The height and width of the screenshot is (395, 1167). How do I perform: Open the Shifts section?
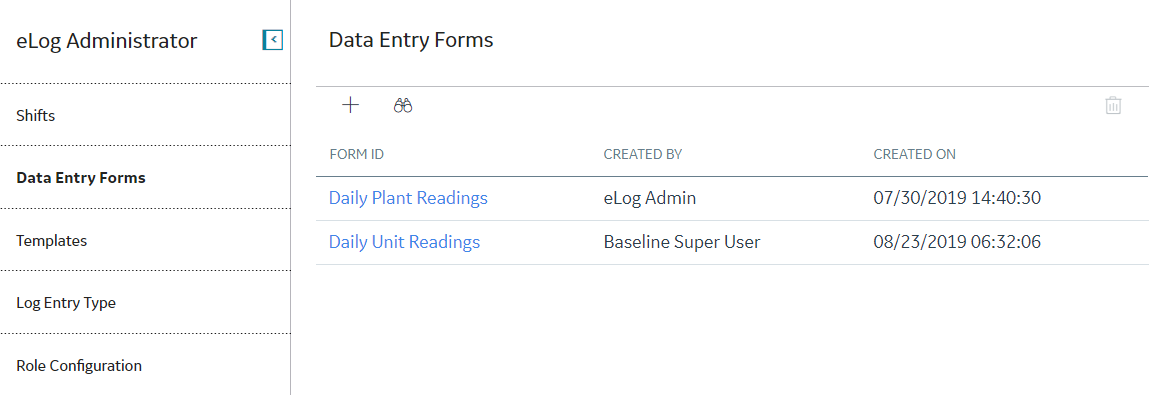point(36,115)
